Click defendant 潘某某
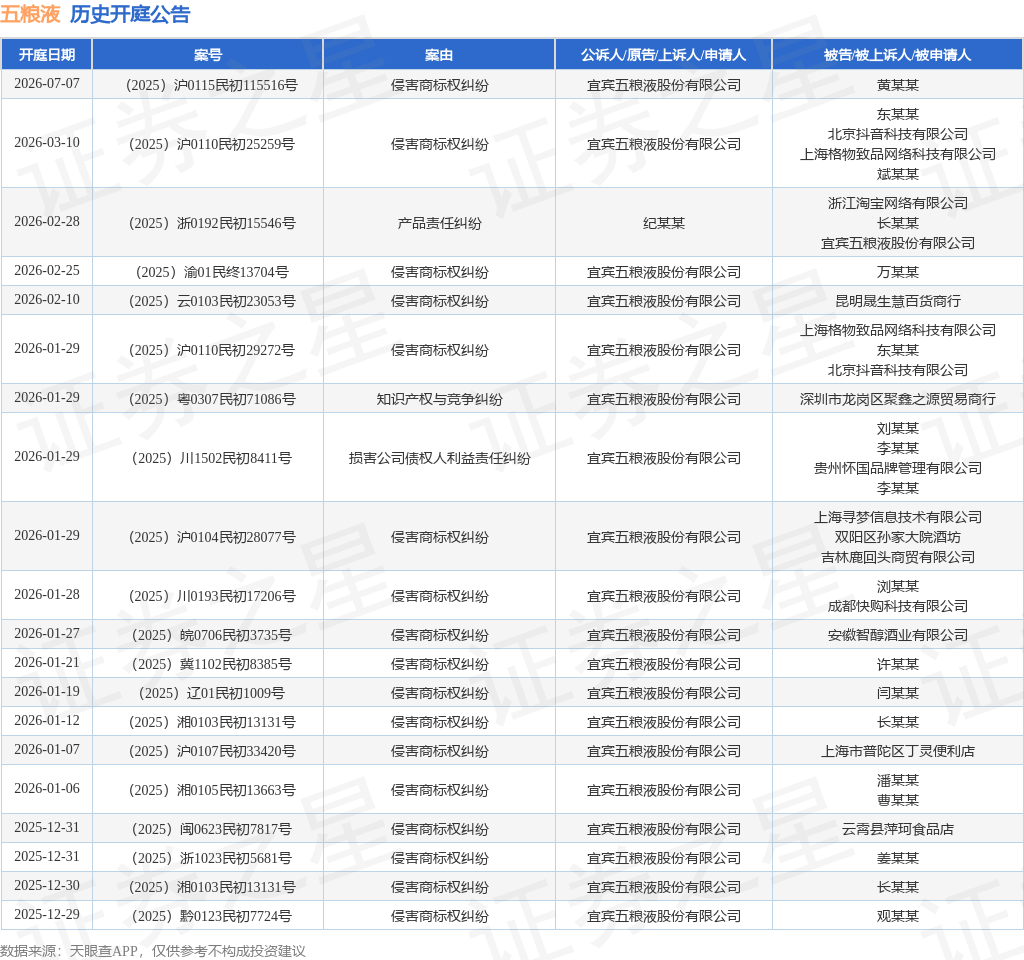Viewport: 1024px width, 960px height. click(x=897, y=780)
